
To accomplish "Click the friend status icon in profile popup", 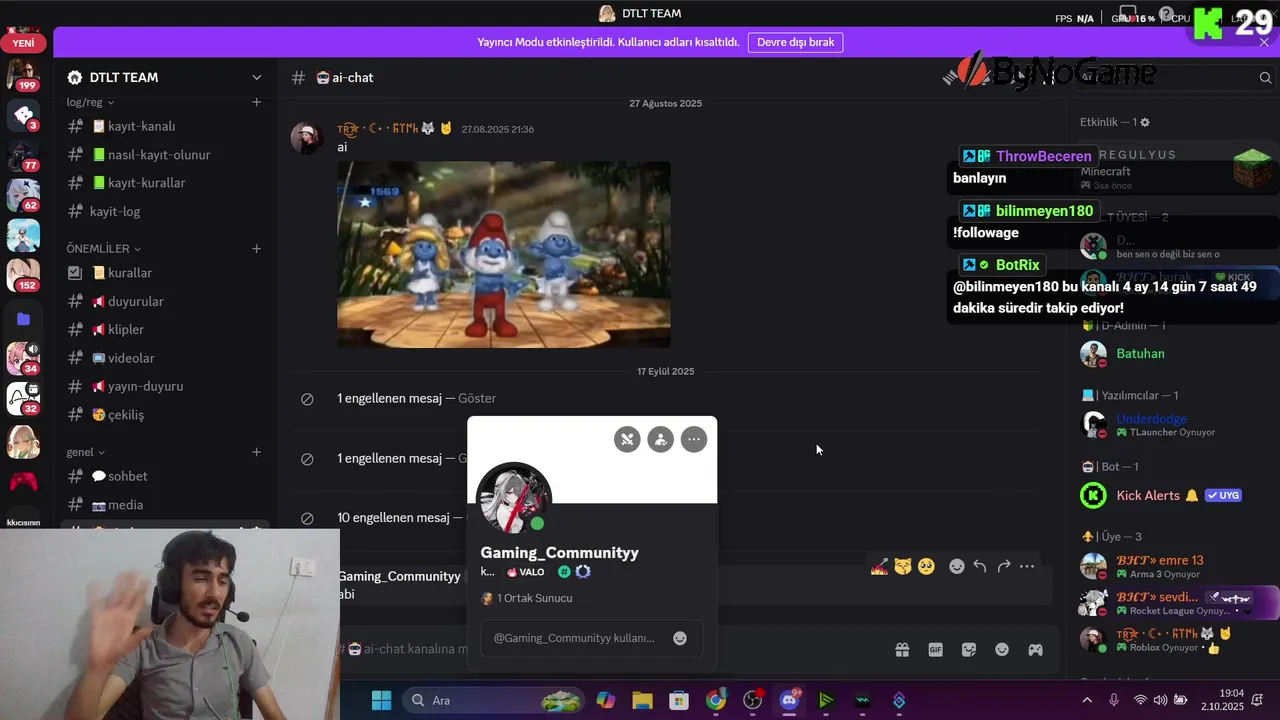I will coord(660,439).
